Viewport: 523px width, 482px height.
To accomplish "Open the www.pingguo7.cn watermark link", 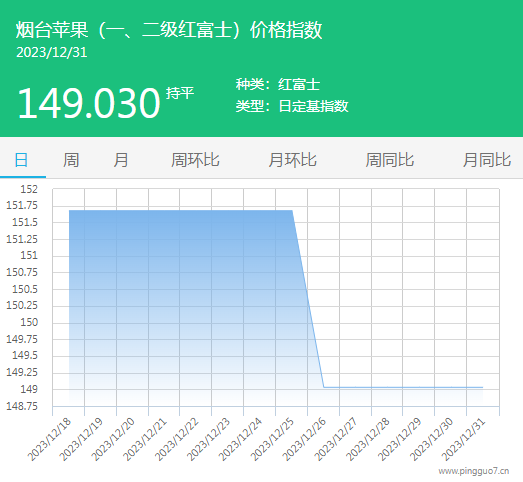I will tap(474, 471).
